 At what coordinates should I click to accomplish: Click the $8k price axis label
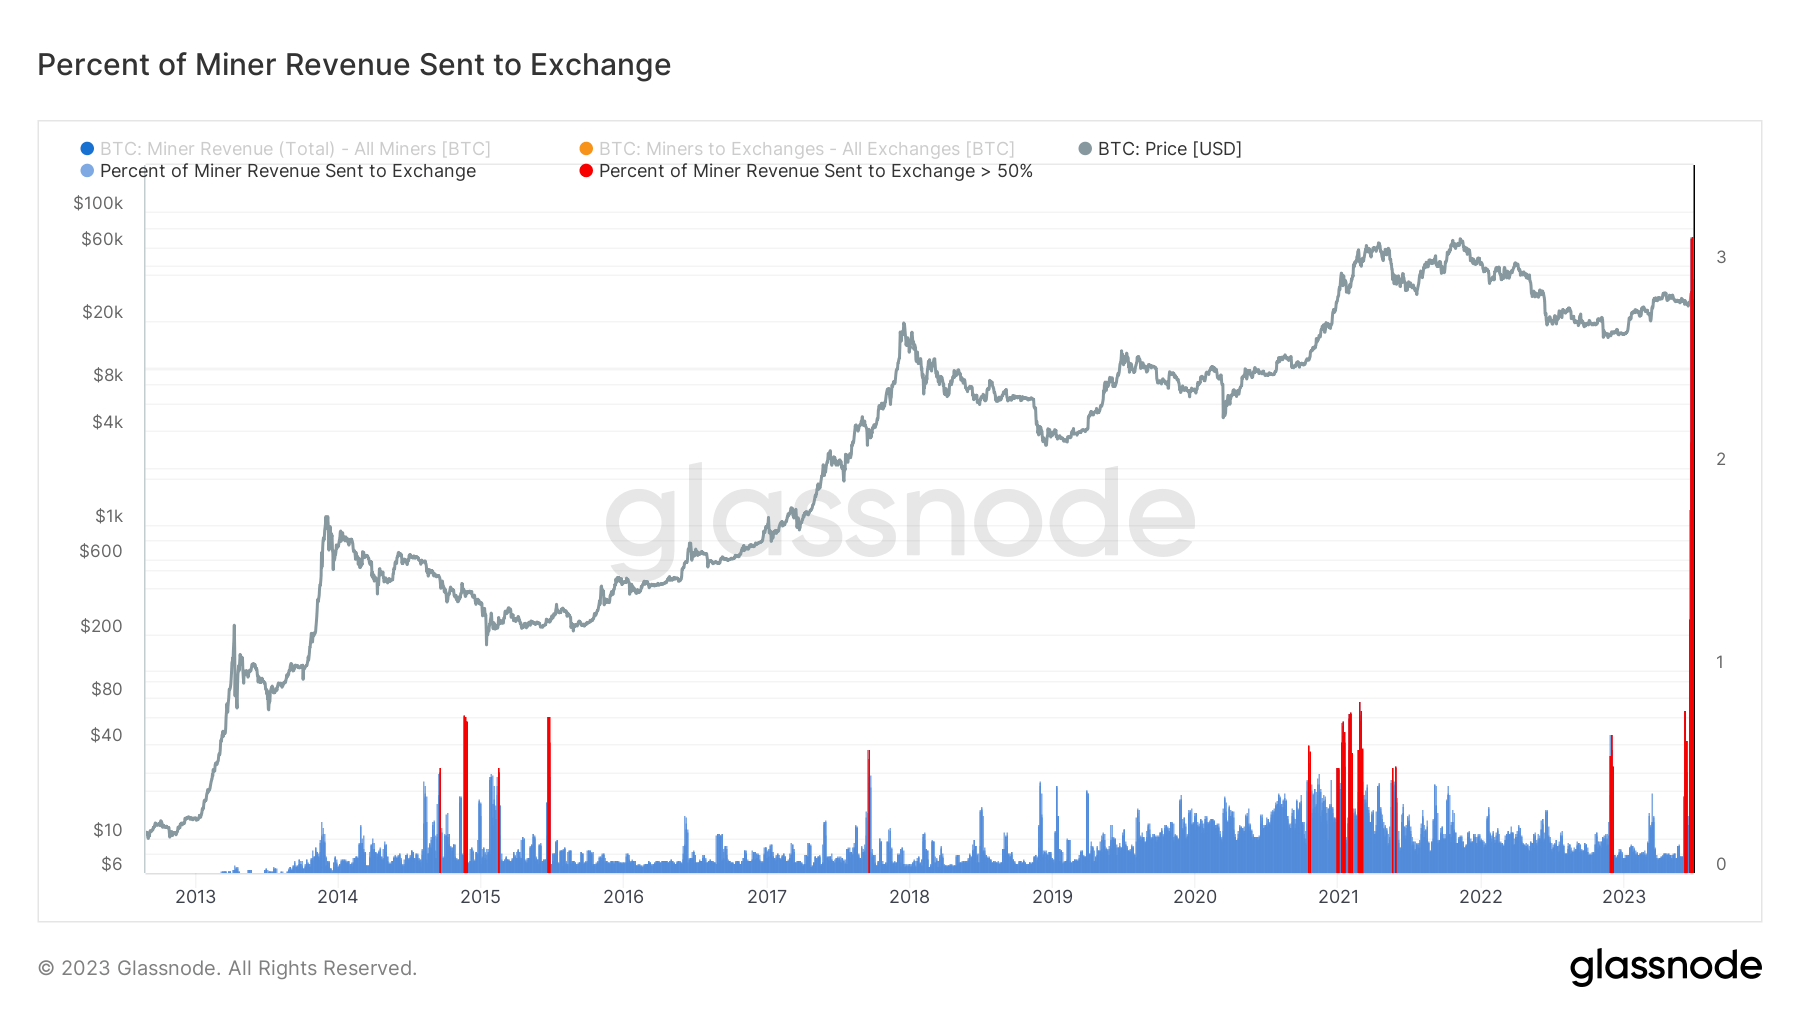click(107, 375)
